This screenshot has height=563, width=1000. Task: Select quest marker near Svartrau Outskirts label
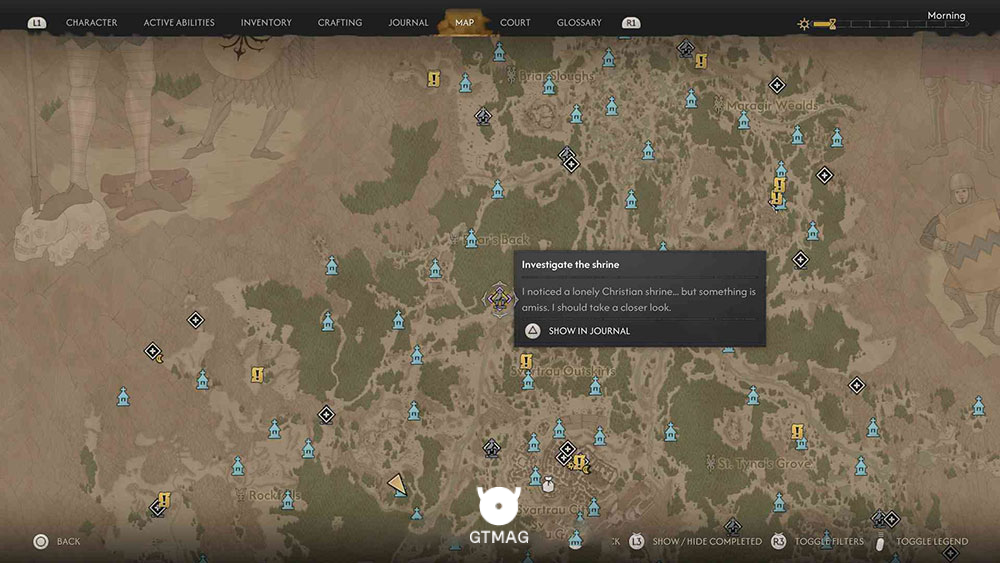click(526, 362)
